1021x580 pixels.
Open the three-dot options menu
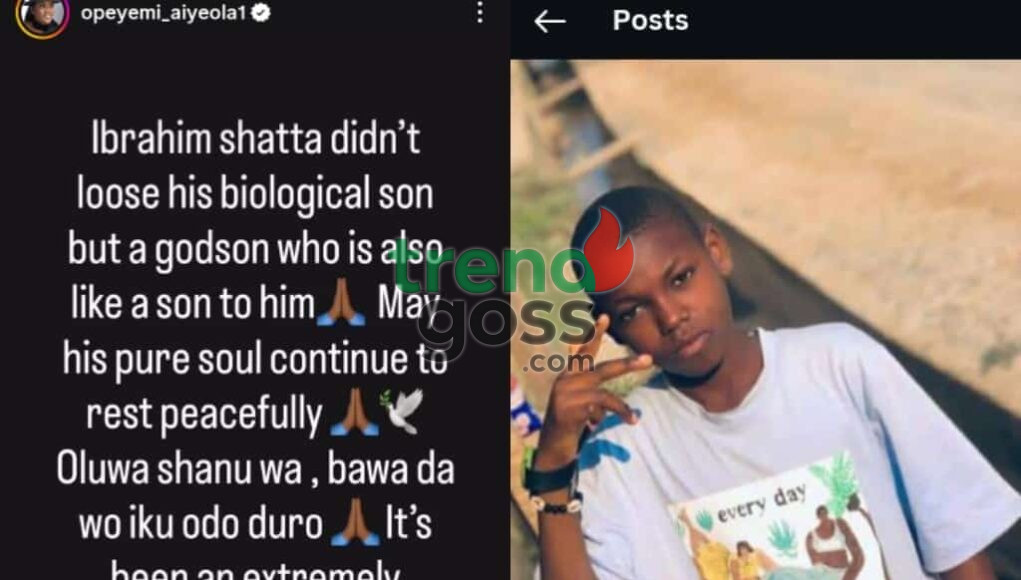pos(480,12)
